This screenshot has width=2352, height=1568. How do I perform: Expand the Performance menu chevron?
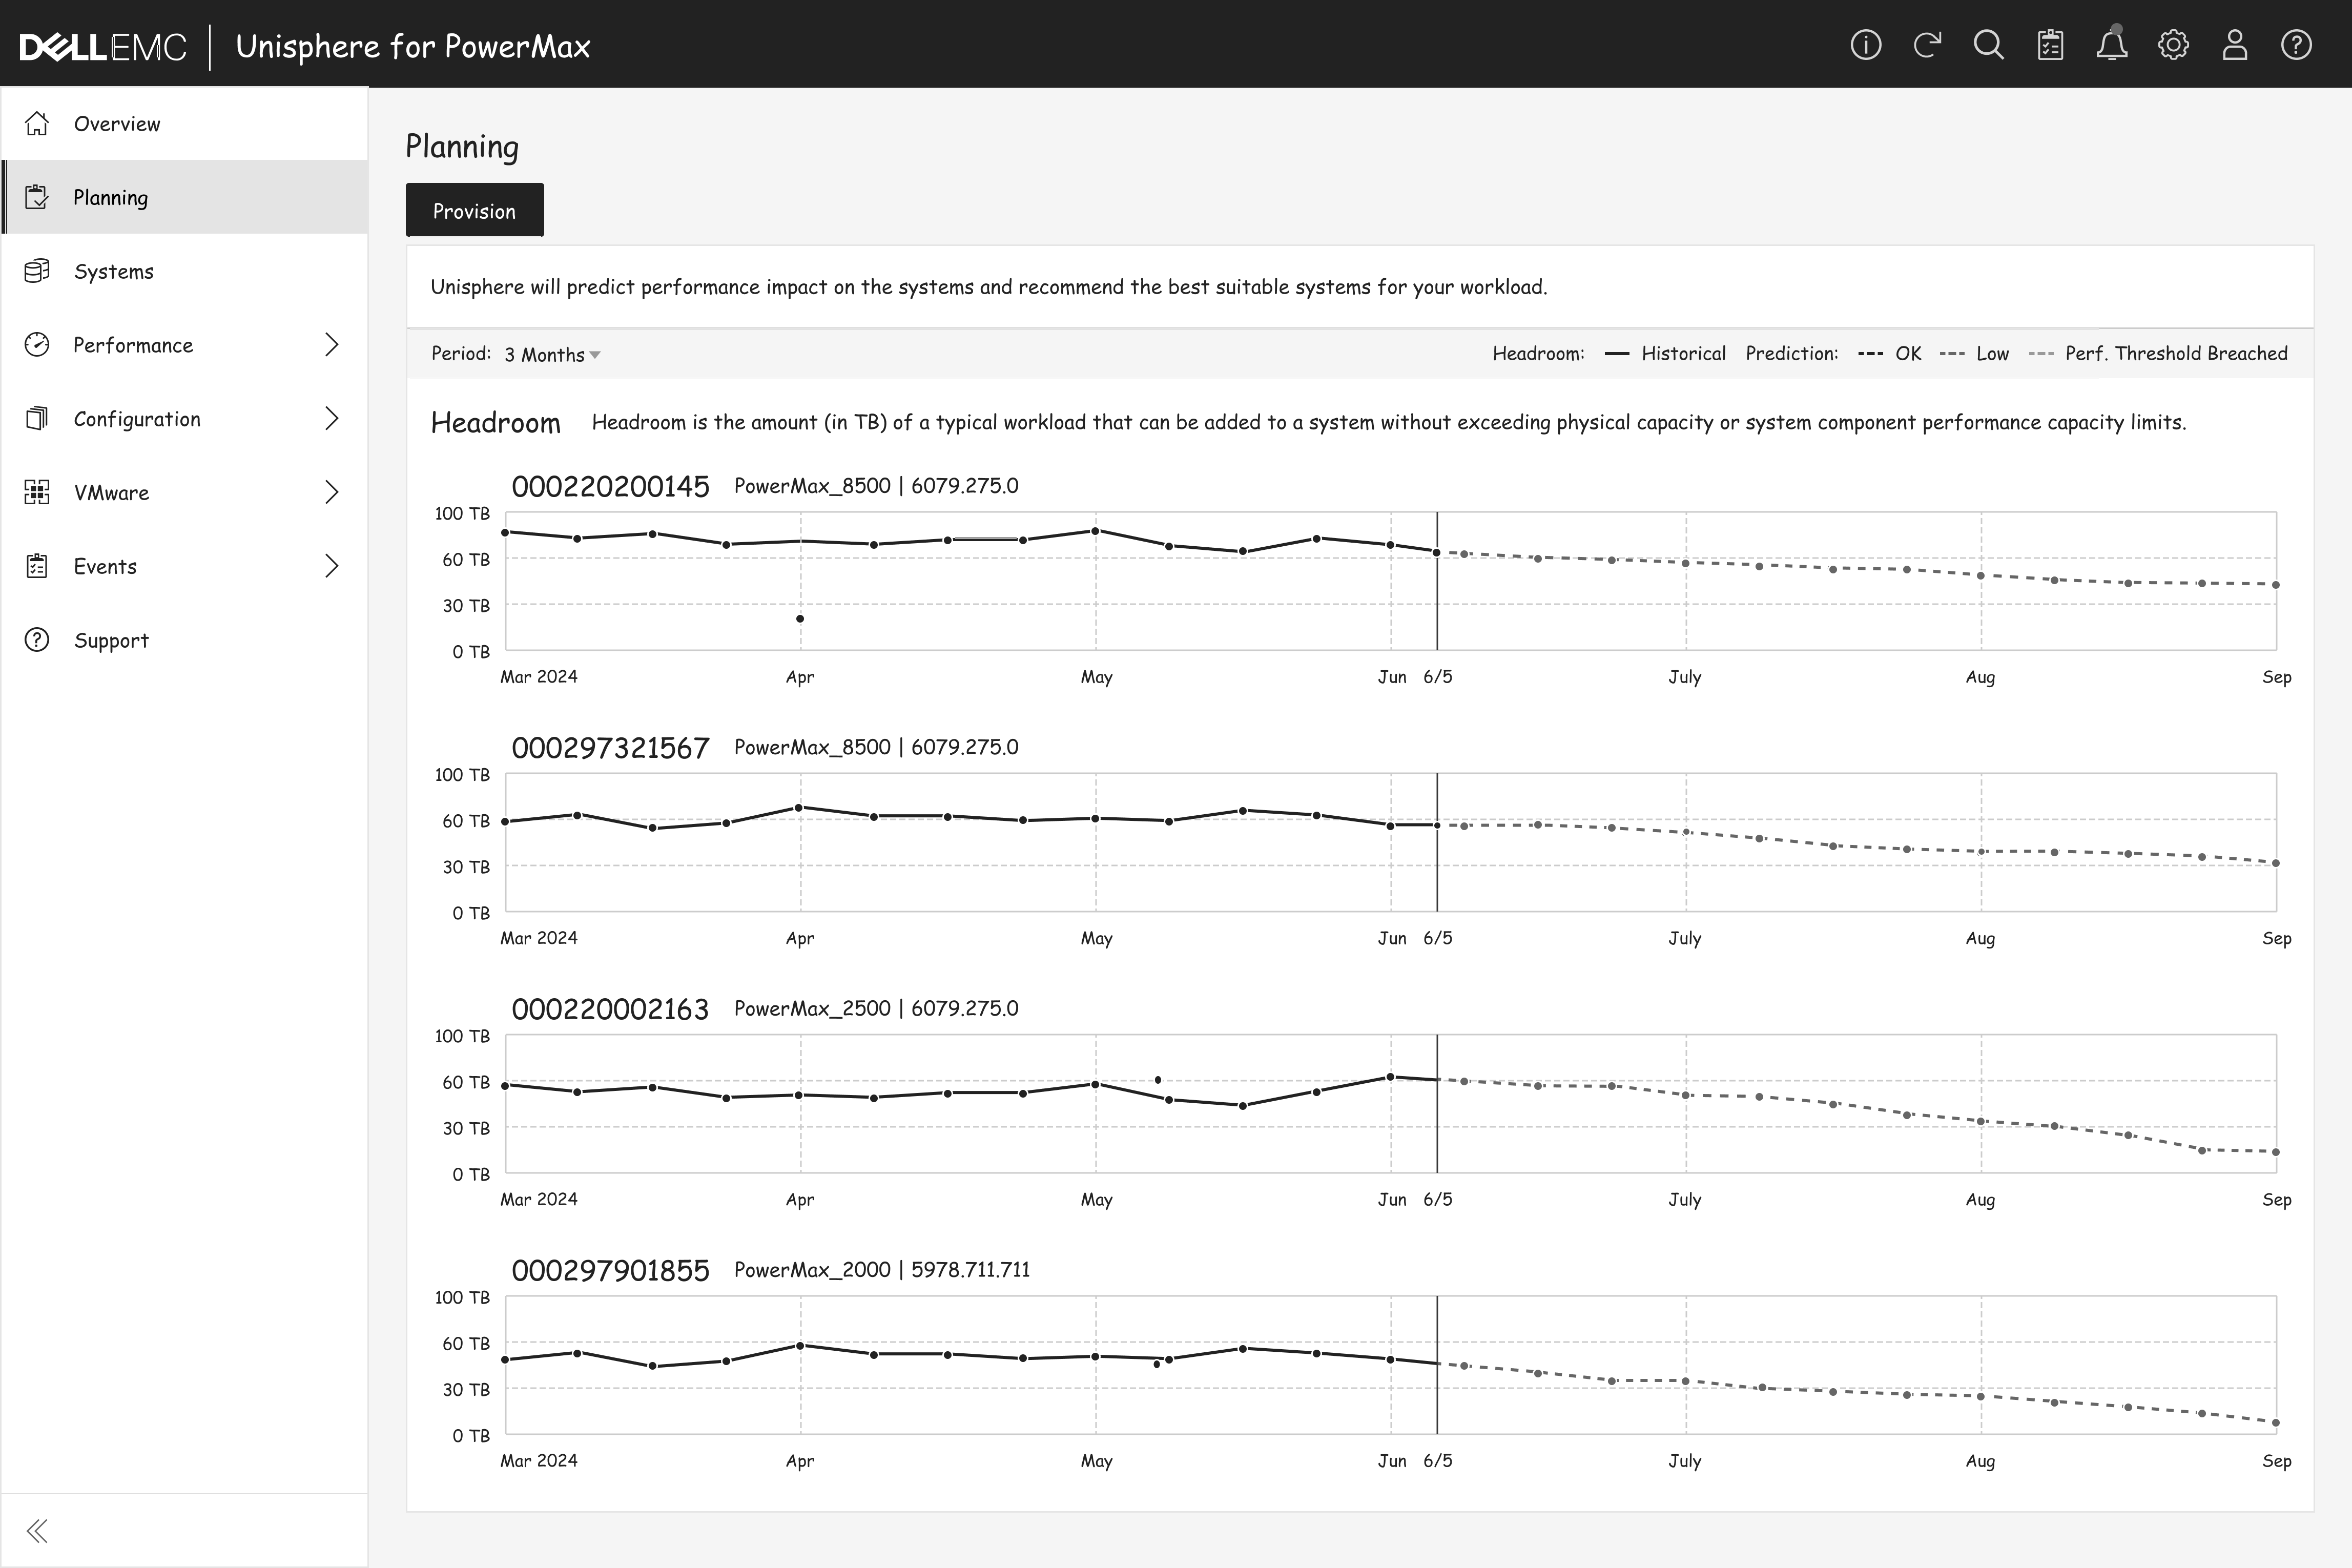332,345
